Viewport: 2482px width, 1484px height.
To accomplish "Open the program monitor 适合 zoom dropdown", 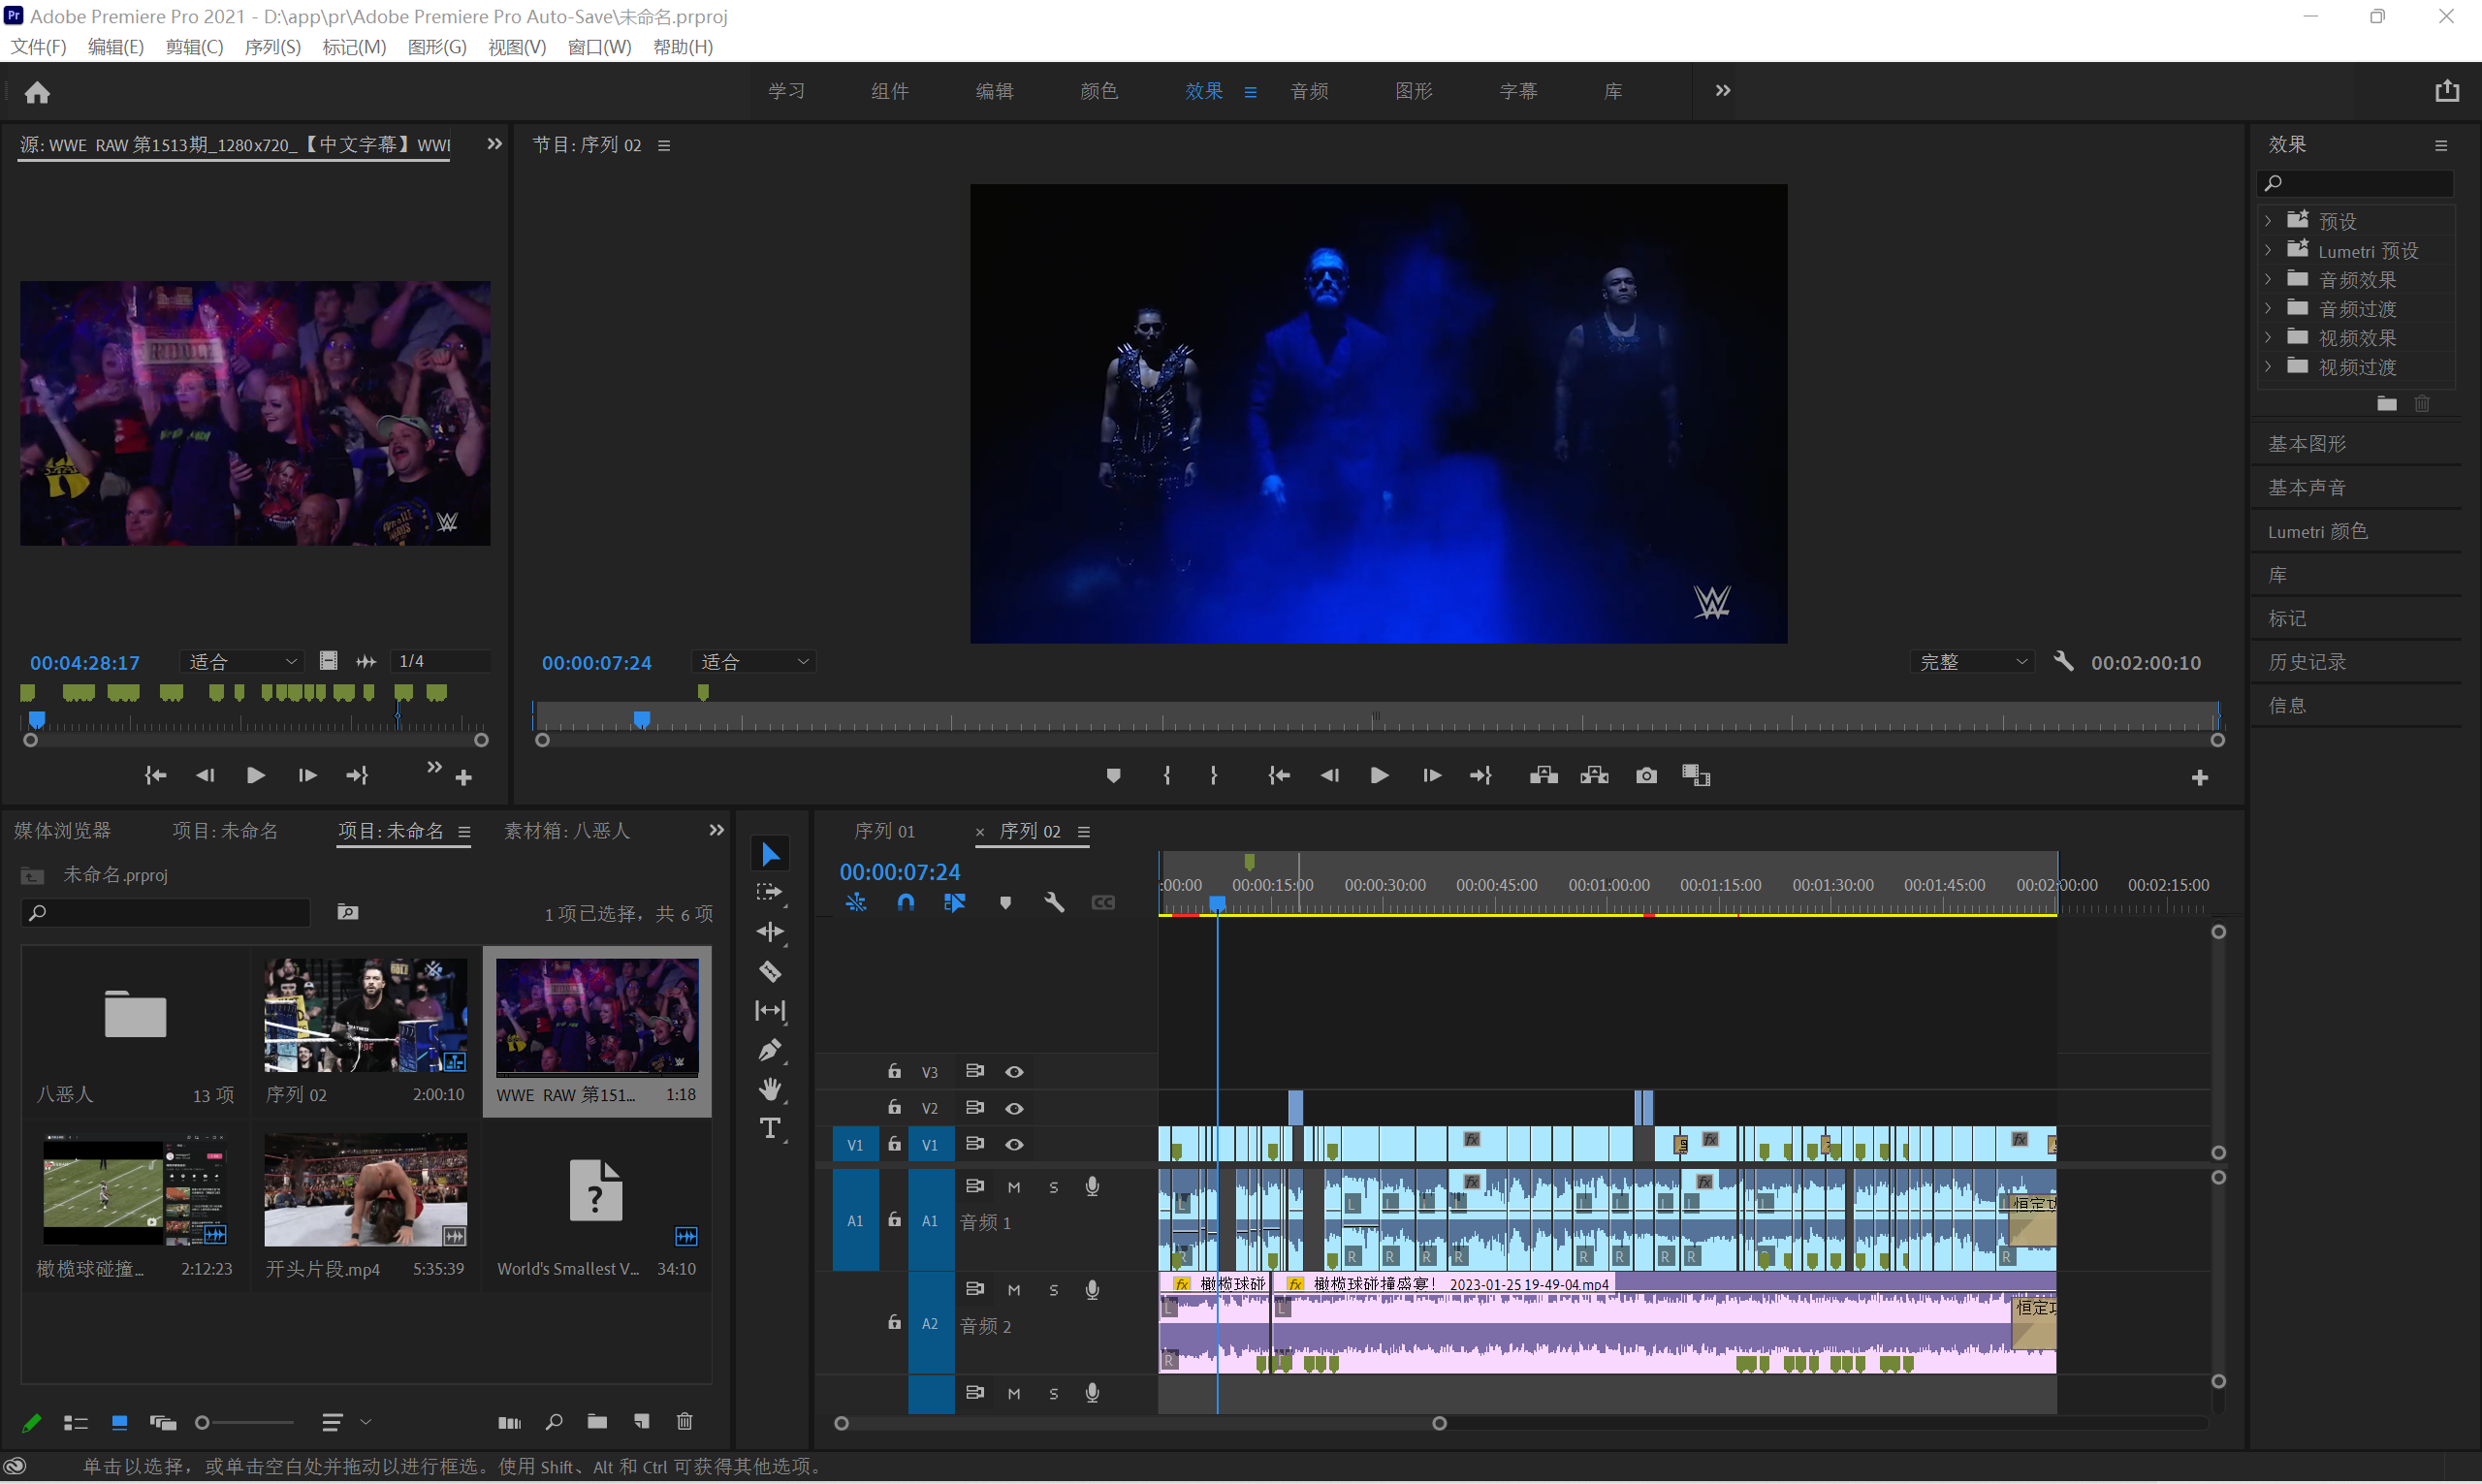I will (754, 662).
